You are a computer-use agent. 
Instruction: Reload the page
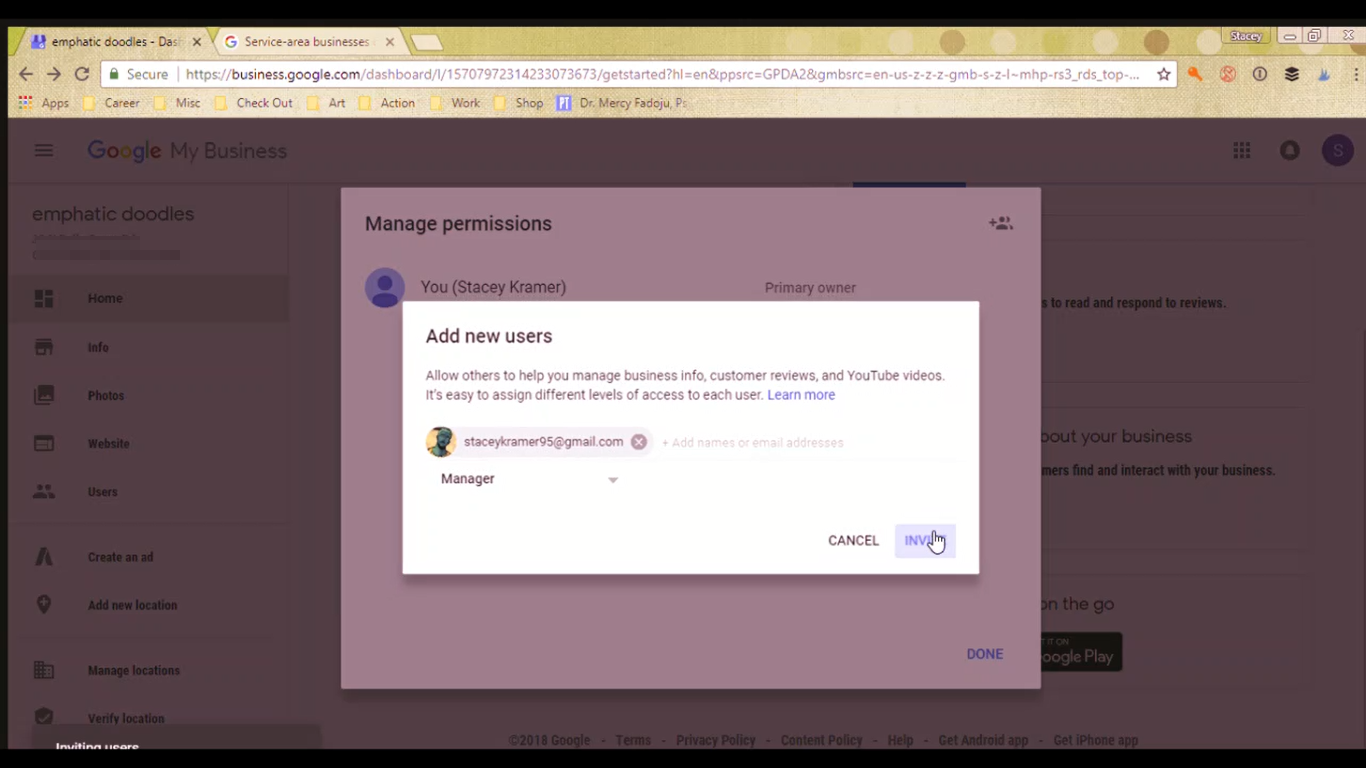(x=82, y=74)
